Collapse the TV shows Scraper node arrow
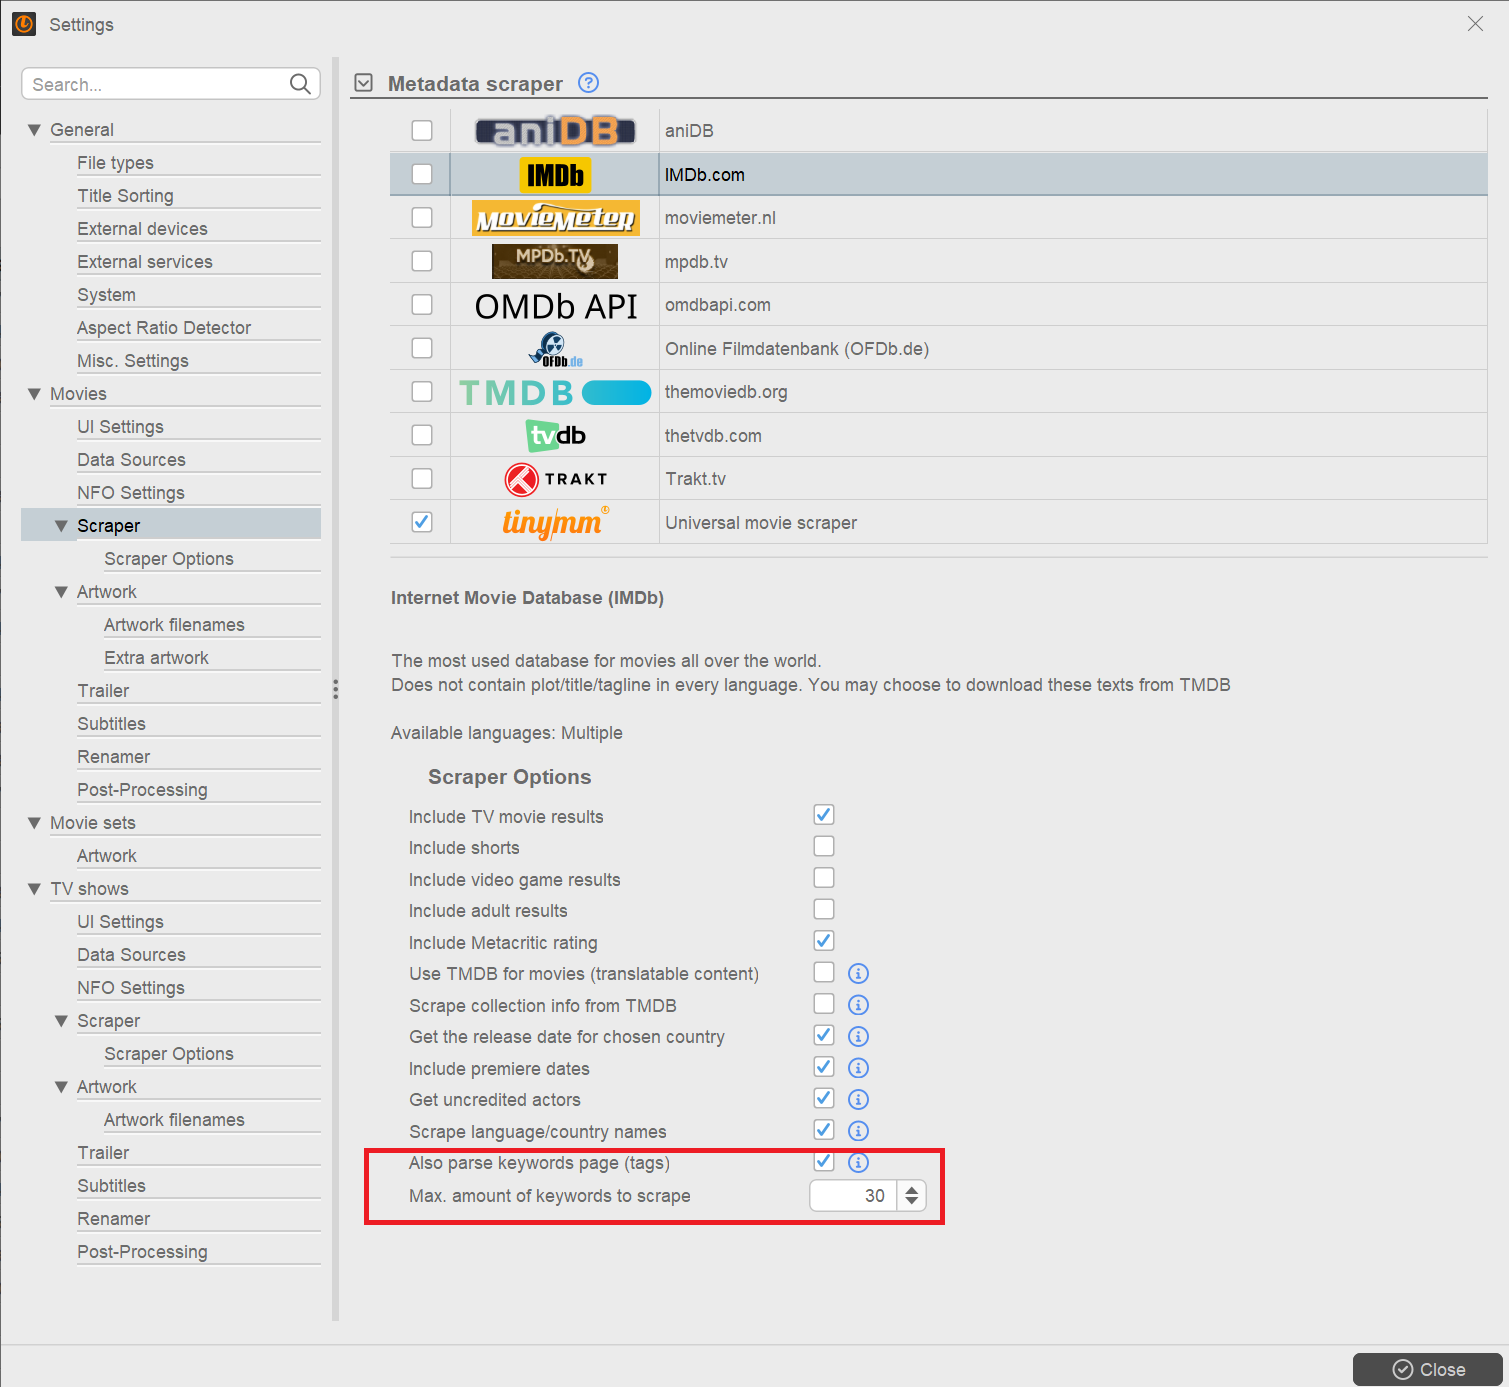This screenshot has width=1509, height=1387. (x=61, y=1021)
